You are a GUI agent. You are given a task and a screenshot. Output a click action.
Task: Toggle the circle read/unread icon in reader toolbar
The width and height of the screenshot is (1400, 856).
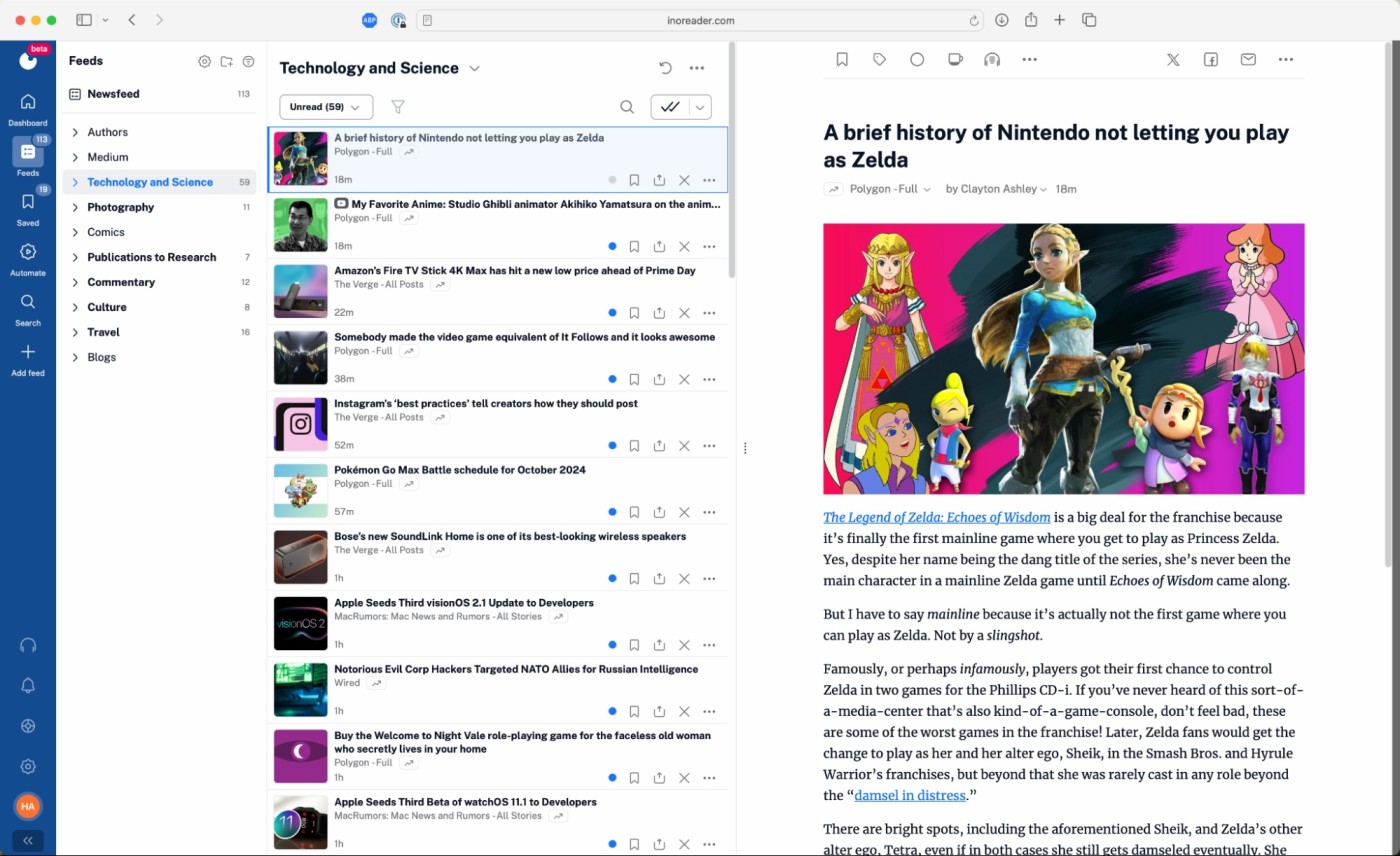(x=917, y=60)
